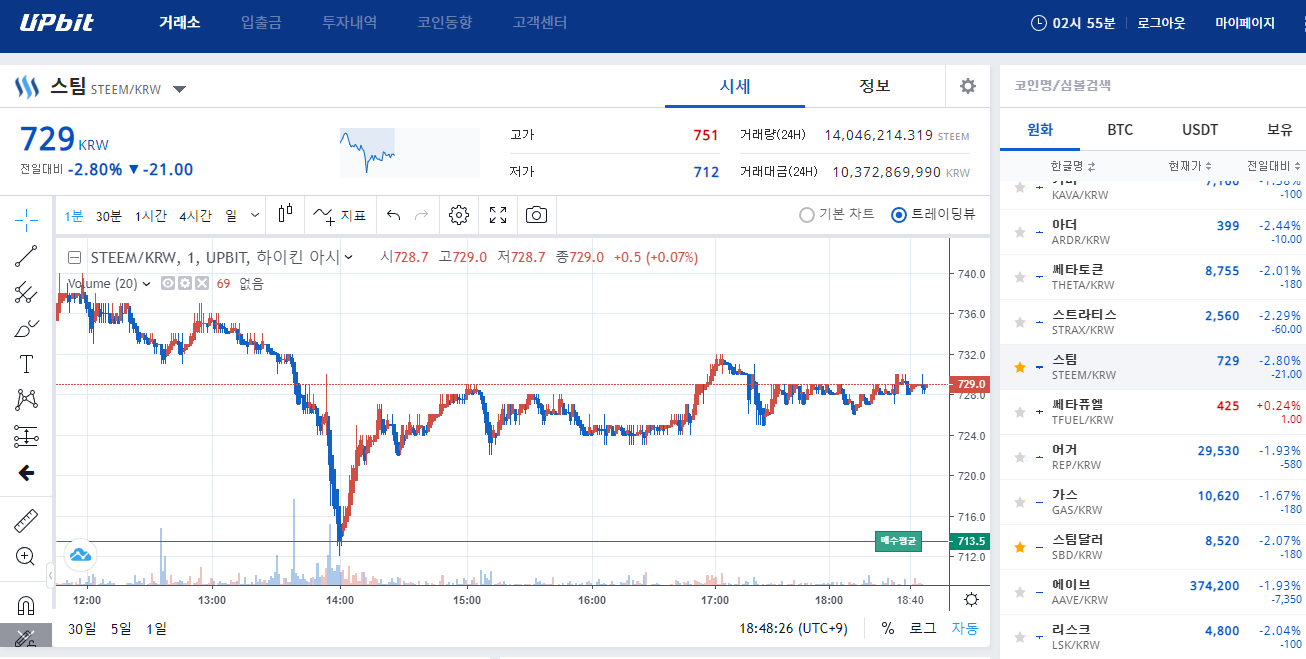
Task: Open the indicators (지표) menu
Action: 339,215
